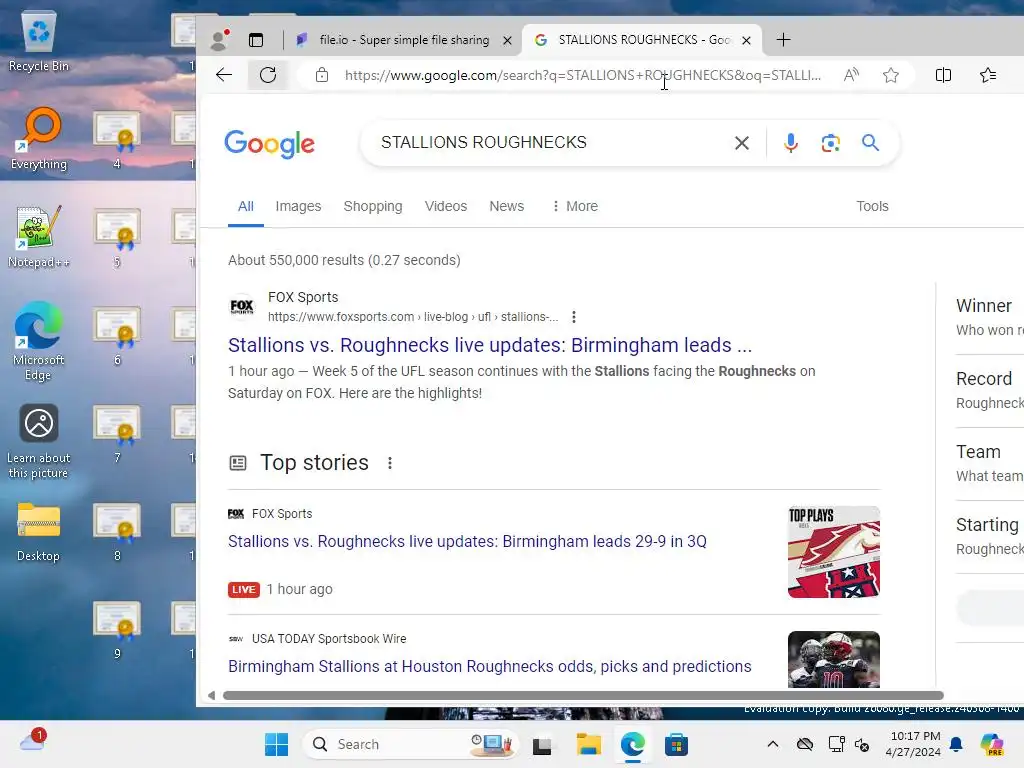Open Copilot preview in taskbar
The width and height of the screenshot is (1024, 768).
point(991,744)
